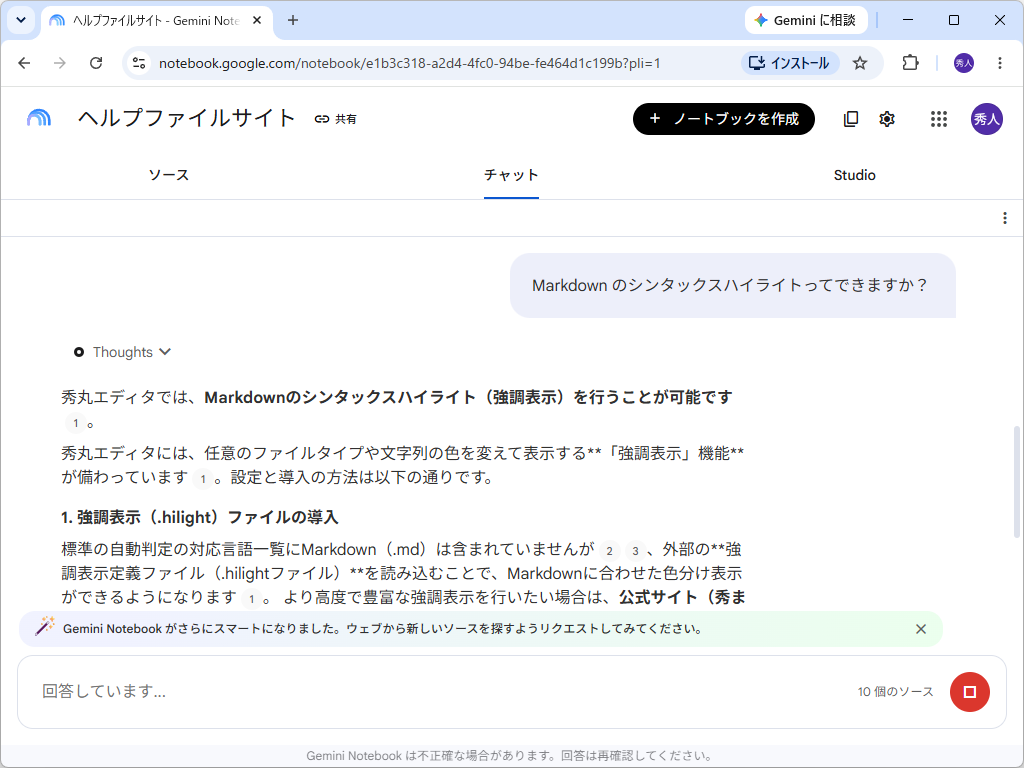Click the Gemini に相談 button

click(806, 20)
